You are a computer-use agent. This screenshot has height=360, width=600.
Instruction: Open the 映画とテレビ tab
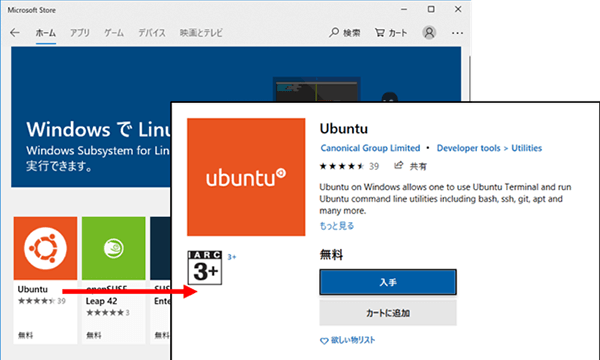[x=201, y=33]
